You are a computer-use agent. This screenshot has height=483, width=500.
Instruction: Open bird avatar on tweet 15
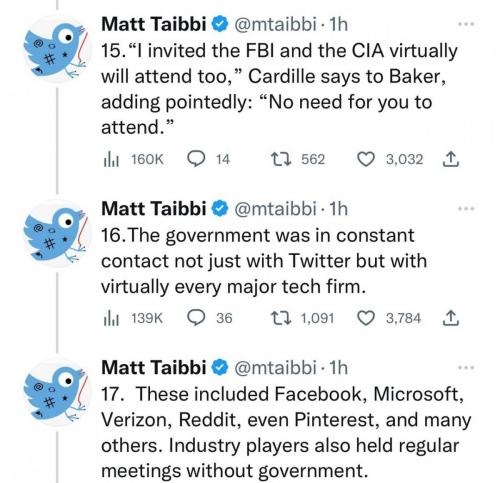[56, 50]
